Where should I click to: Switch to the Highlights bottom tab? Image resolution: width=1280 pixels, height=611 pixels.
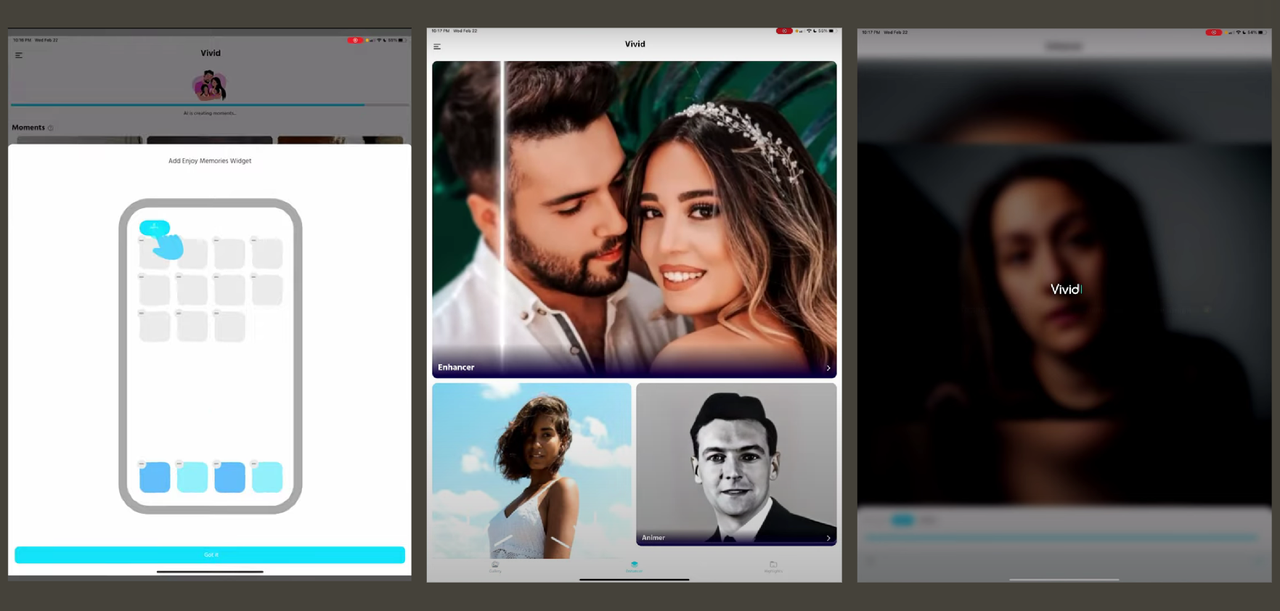pos(773,567)
